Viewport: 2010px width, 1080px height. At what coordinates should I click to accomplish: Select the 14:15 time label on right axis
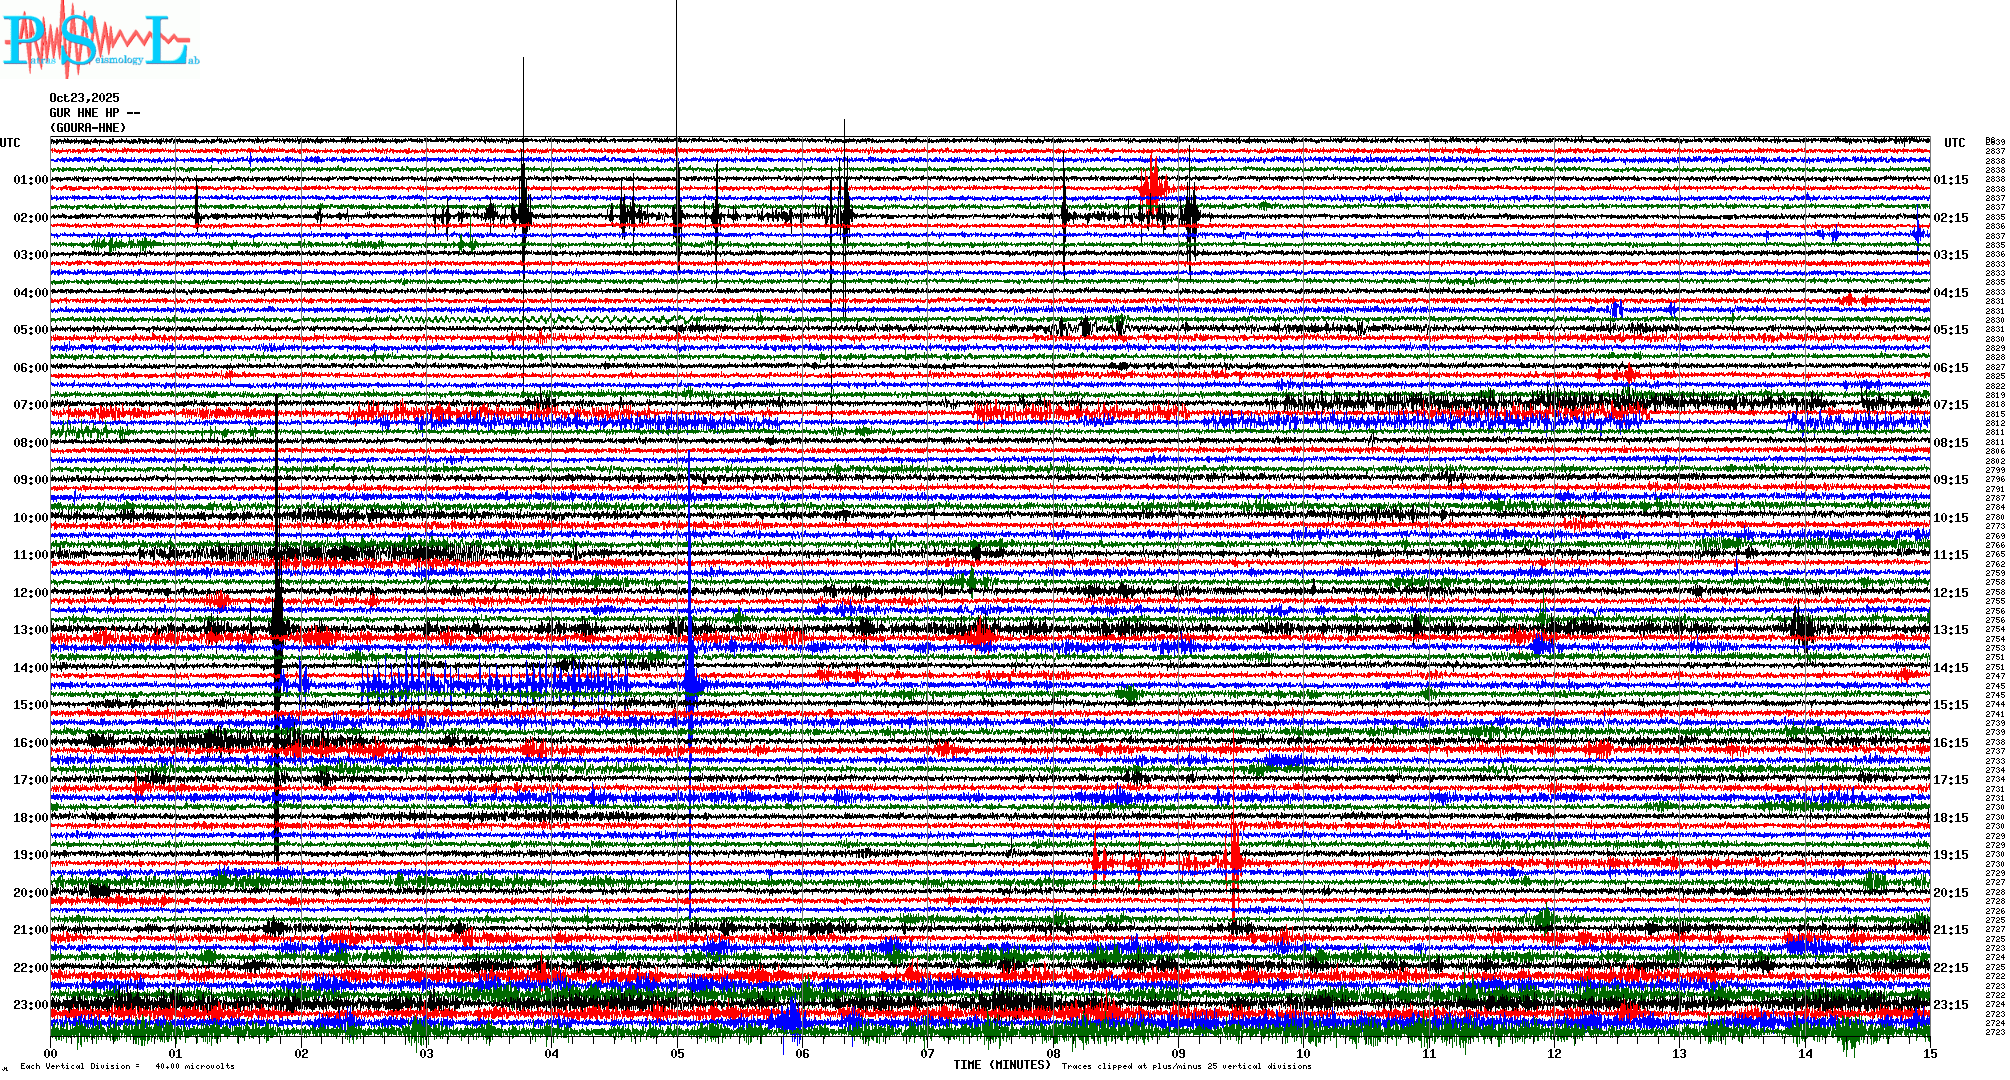(1950, 668)
